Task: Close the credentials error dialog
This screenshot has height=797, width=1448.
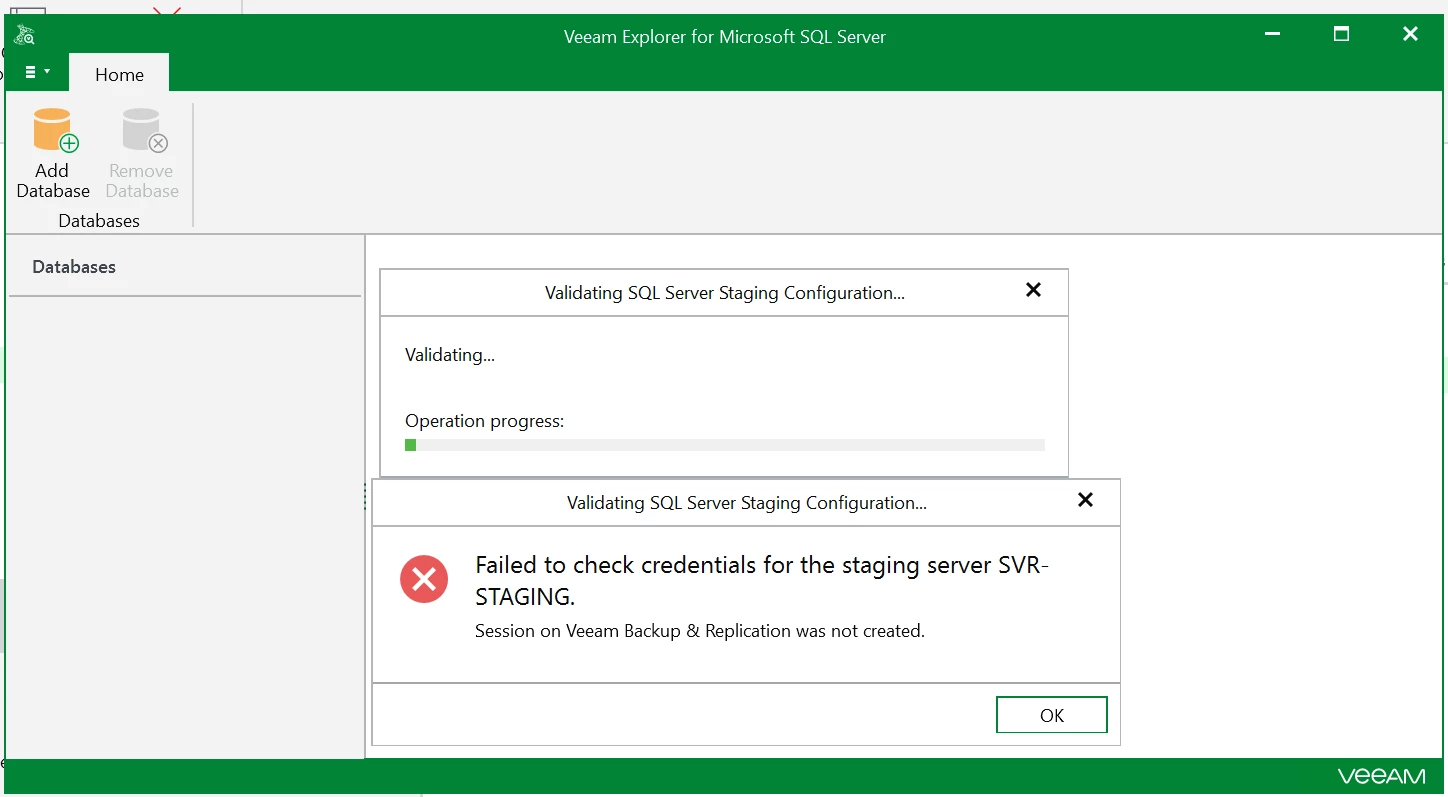Action: 1085,500
